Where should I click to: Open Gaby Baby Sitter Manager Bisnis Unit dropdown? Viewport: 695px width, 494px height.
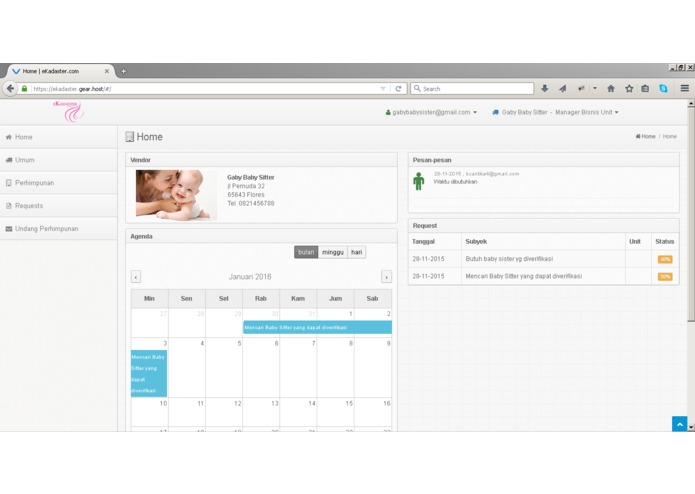tap(555, 113)
